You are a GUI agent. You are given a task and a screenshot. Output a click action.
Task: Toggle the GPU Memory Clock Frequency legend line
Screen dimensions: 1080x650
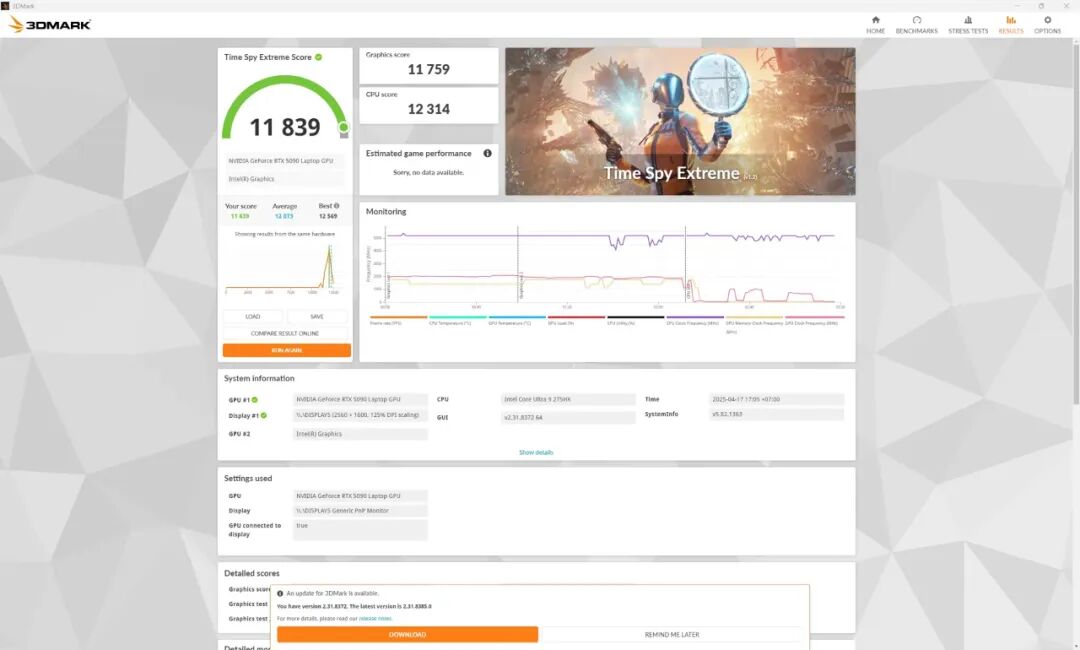(x=754, y=323)
